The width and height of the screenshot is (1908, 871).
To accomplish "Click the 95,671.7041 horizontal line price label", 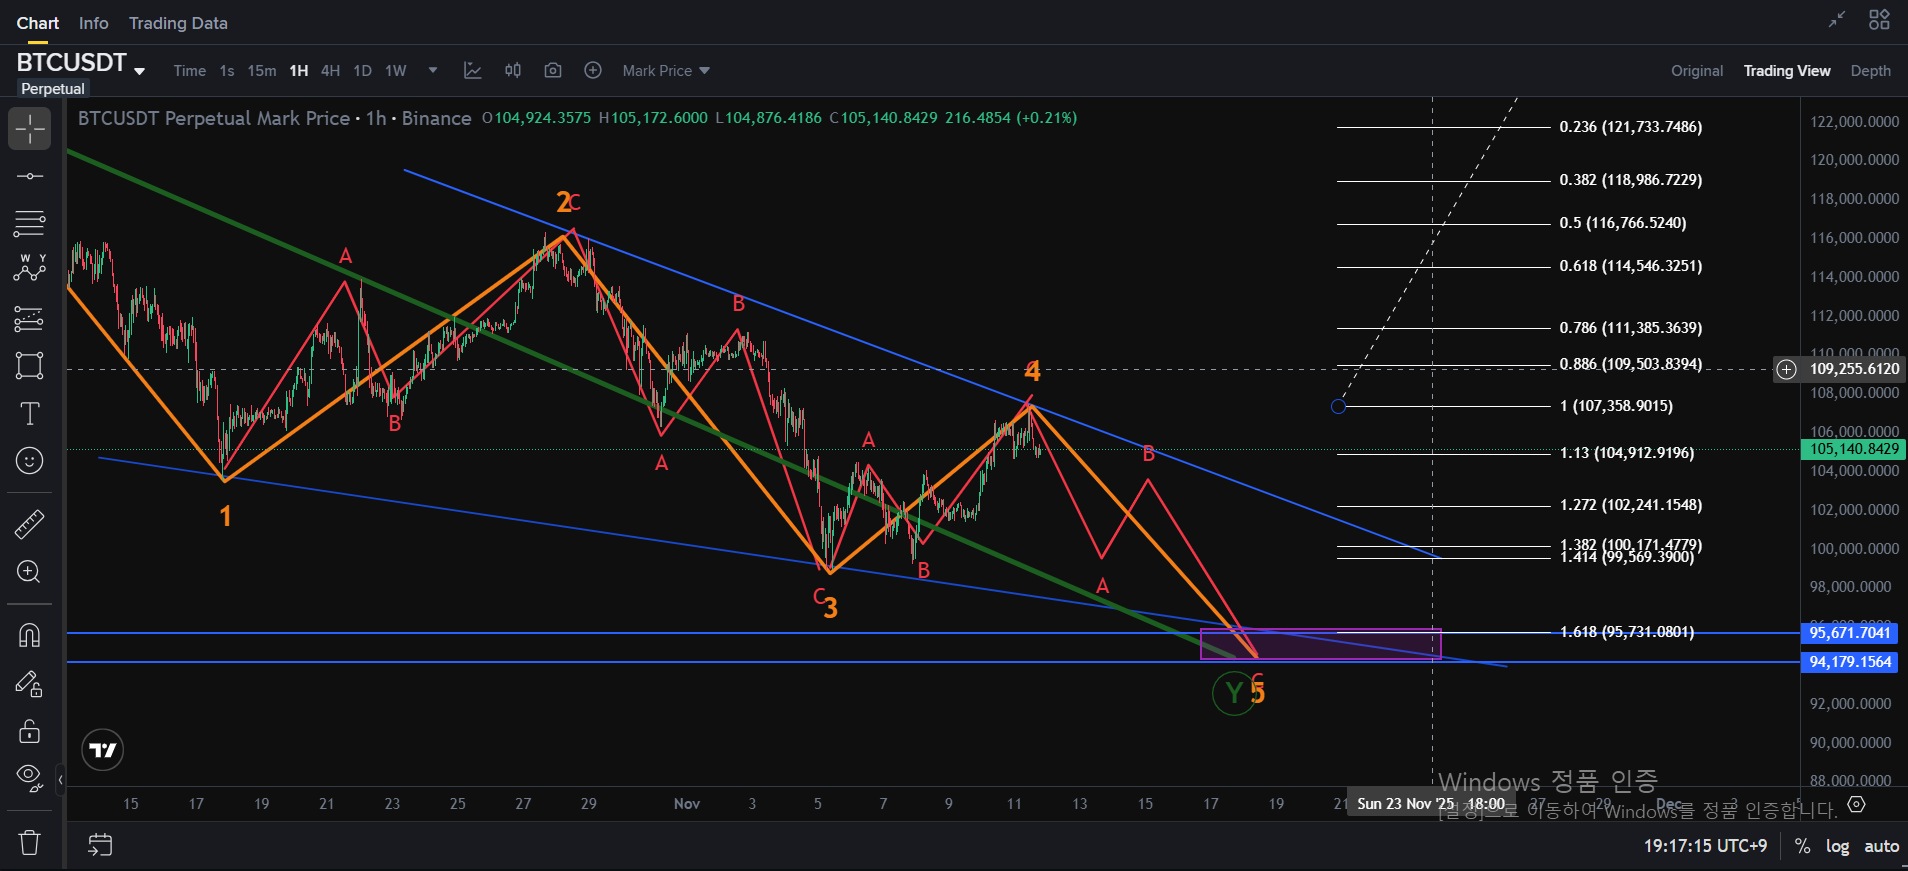I will tap(1849, 633).
